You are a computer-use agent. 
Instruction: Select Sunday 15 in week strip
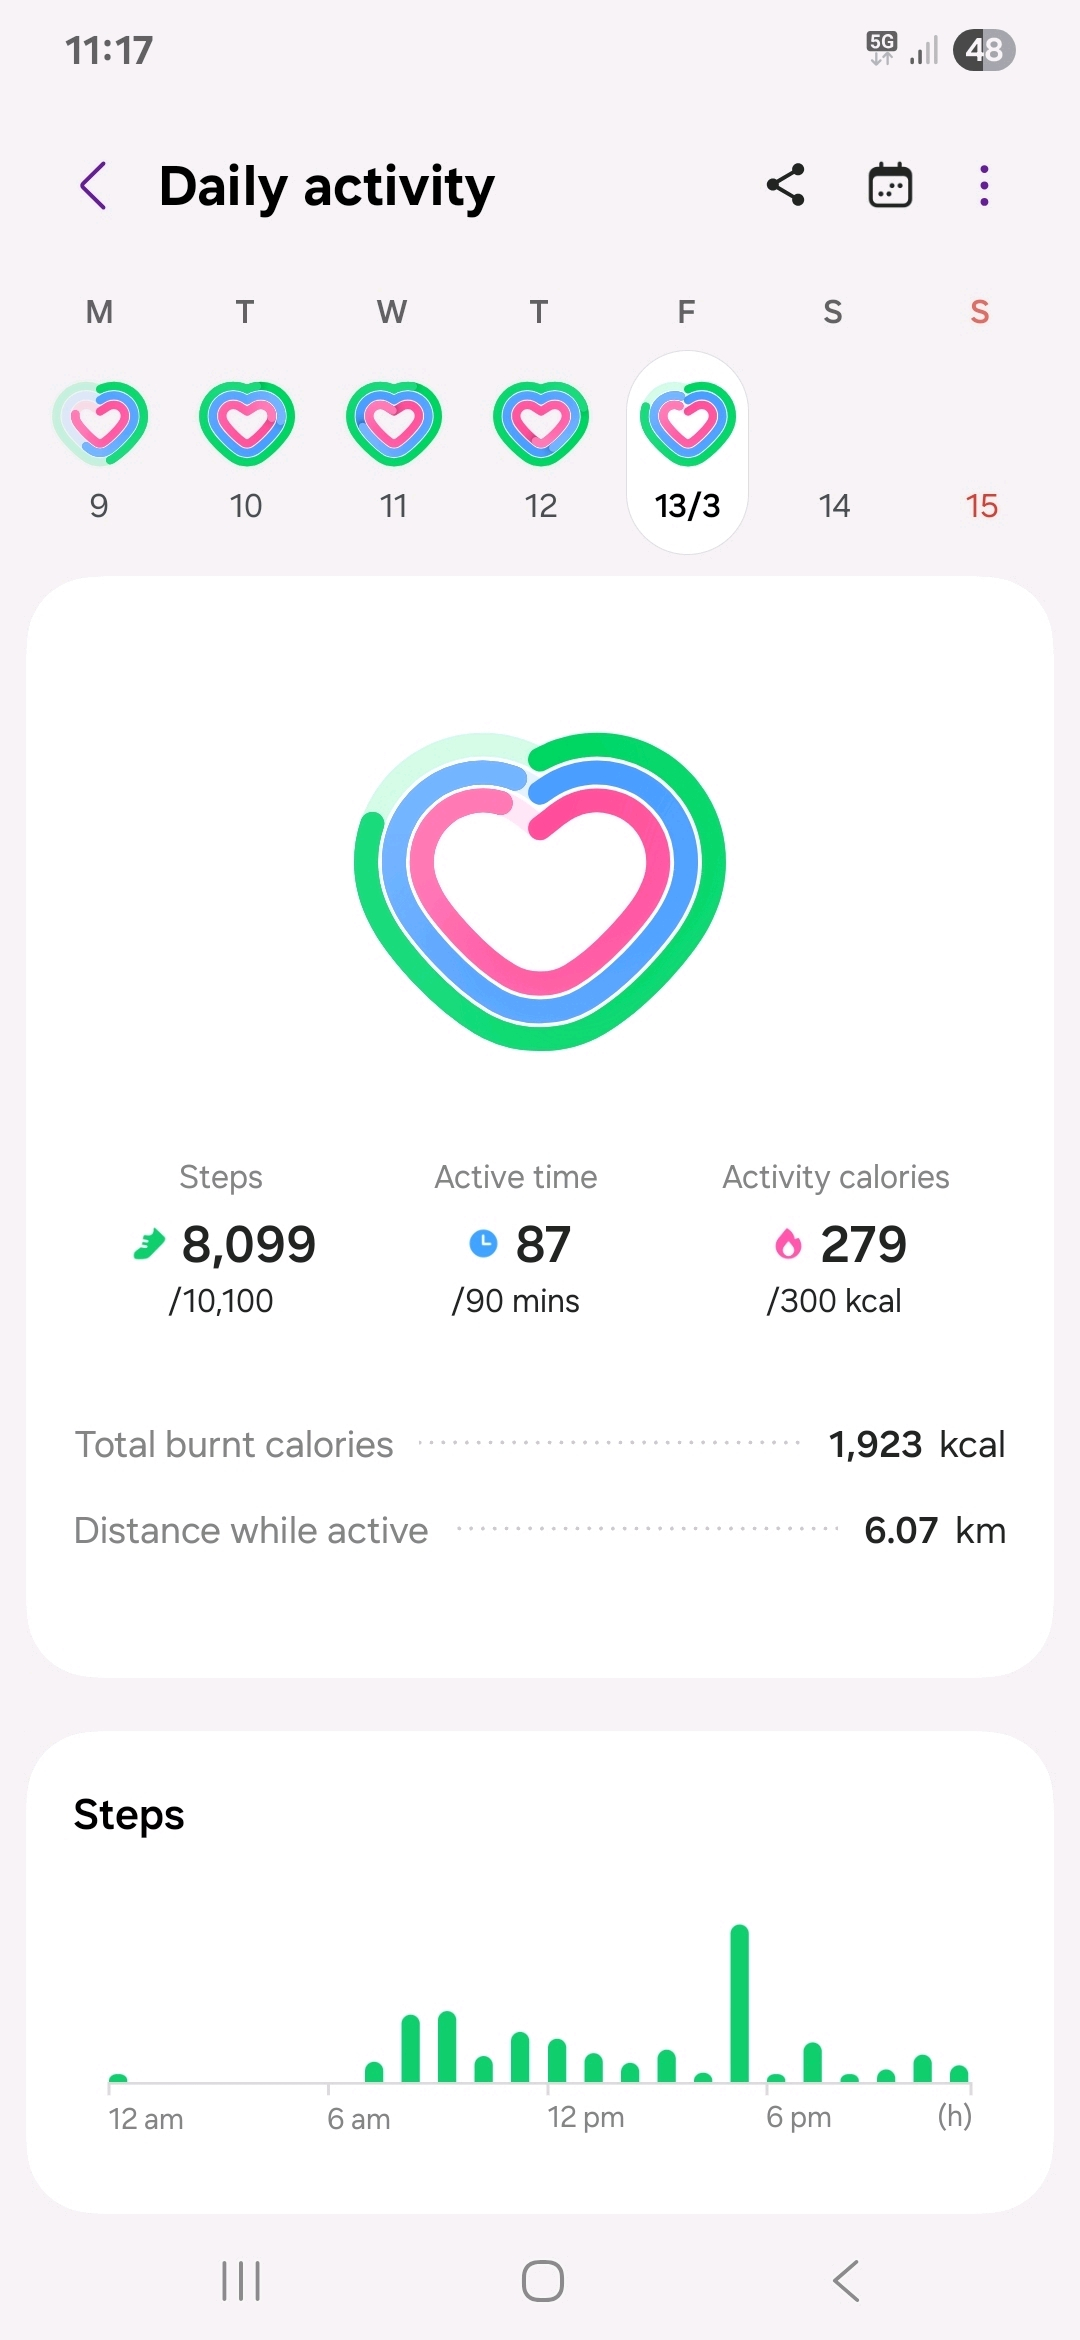[981, 506]
